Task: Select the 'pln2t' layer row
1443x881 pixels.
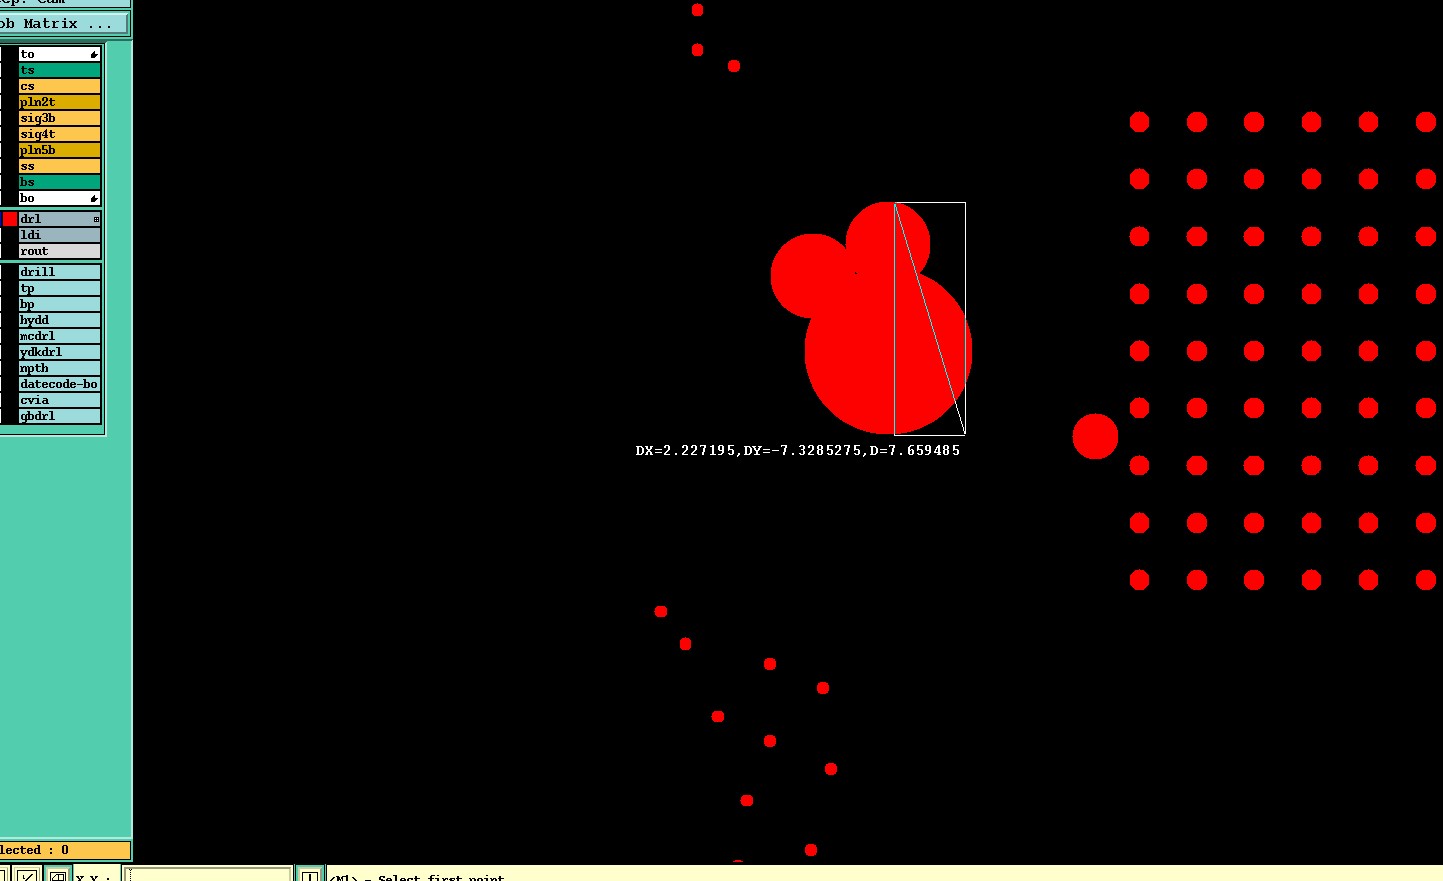Action: point(60,102)
